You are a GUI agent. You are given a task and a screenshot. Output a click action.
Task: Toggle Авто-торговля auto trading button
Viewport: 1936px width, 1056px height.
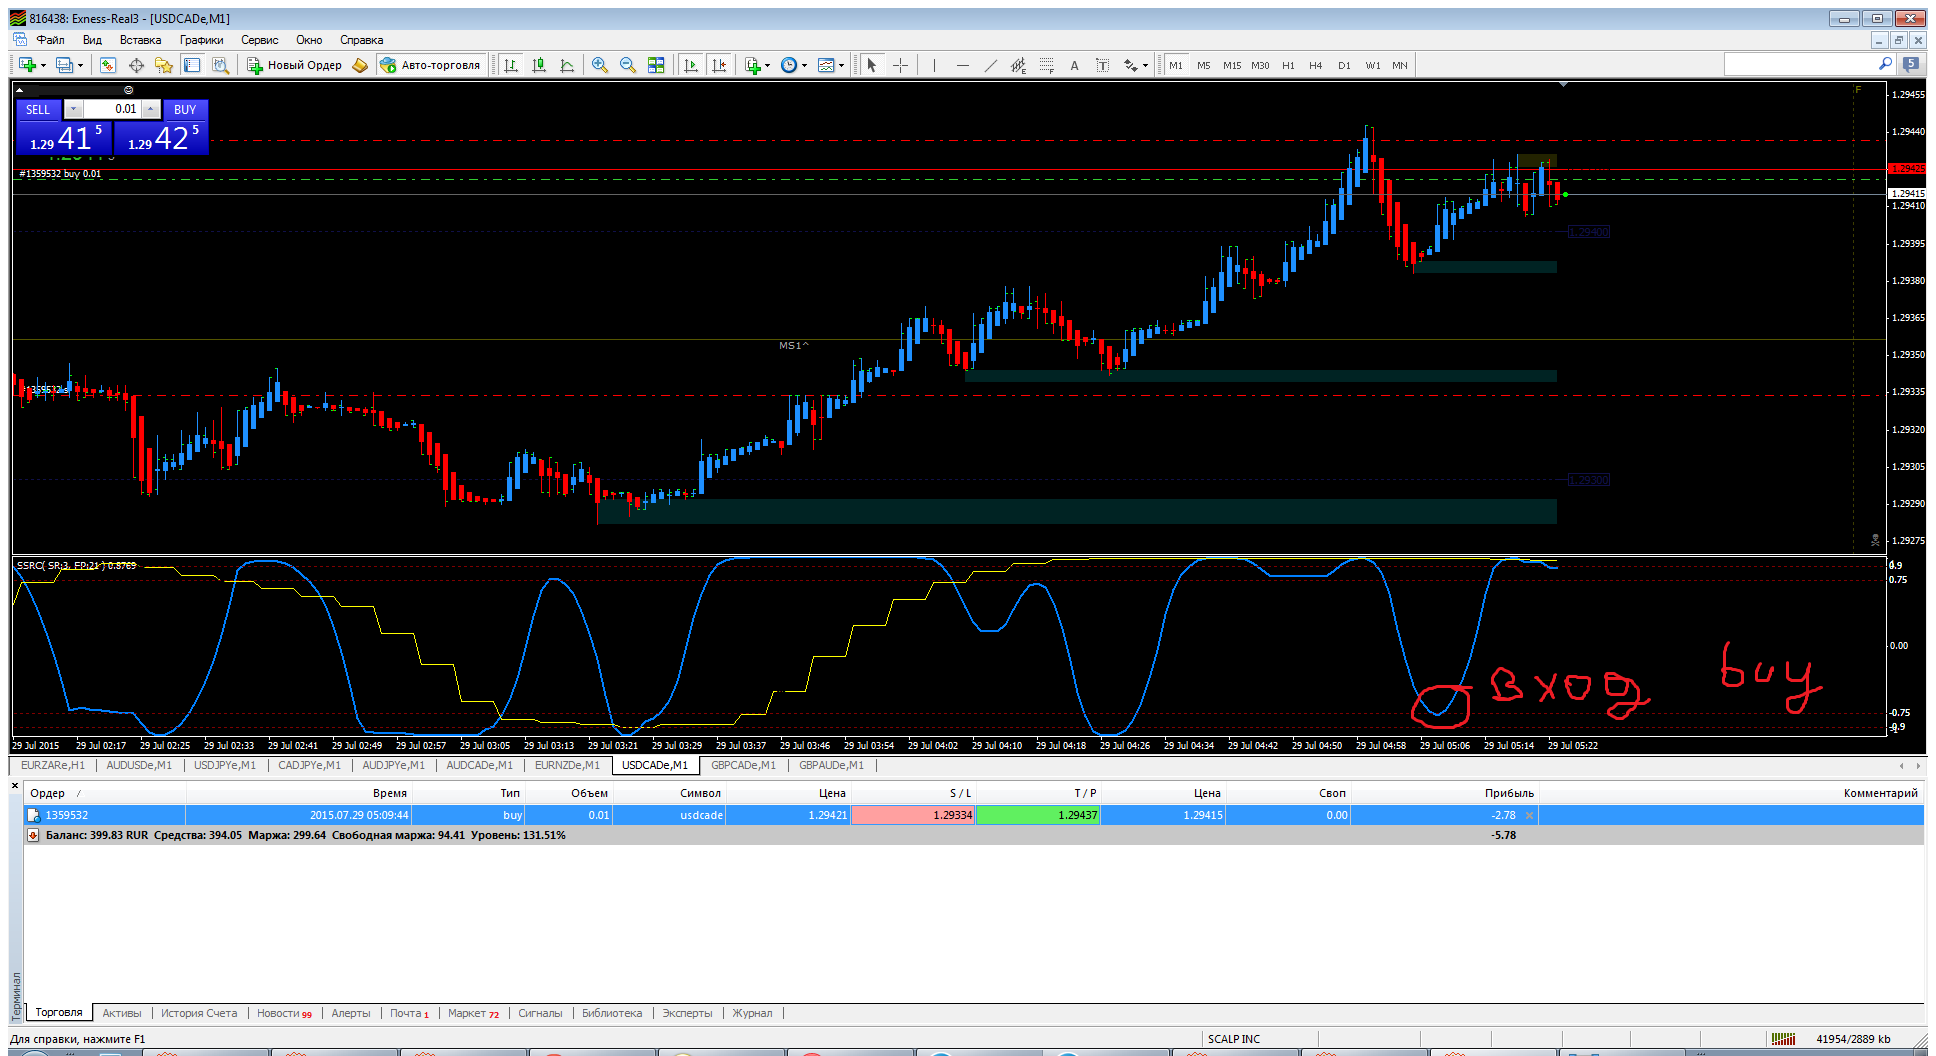[x=430, y=65]
